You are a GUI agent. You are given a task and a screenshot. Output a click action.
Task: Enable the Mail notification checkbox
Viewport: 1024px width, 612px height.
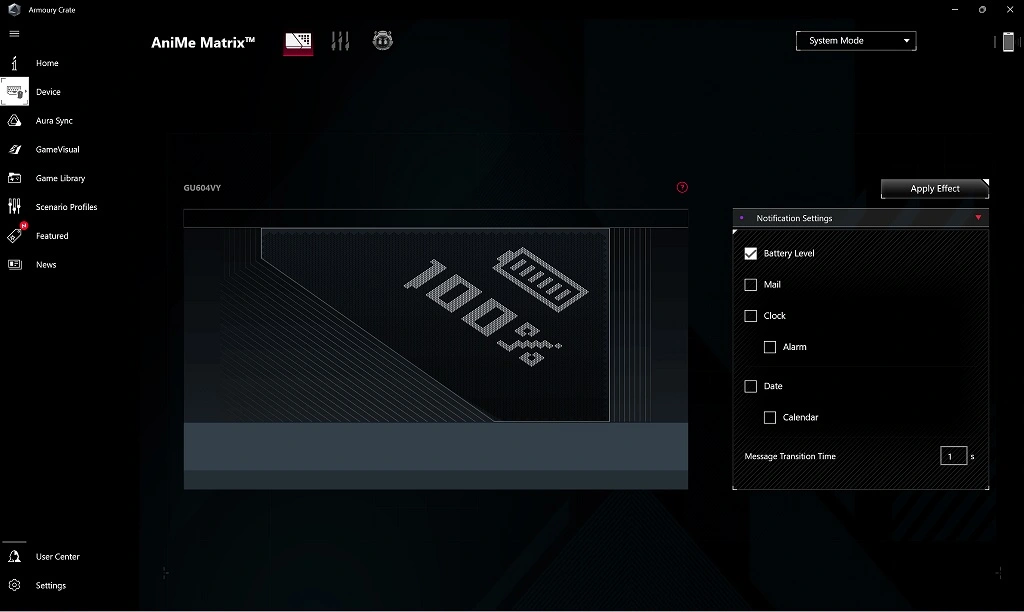click(750, 285)
